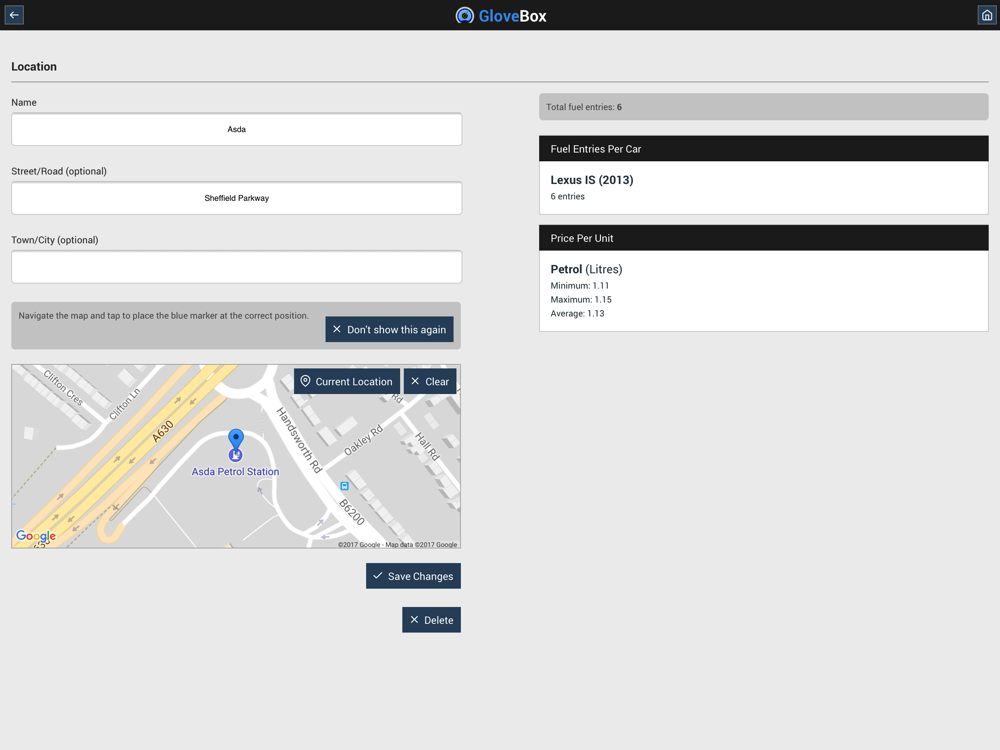
Task: Click the Oakley Rd label on map
Action: (364, 441)
